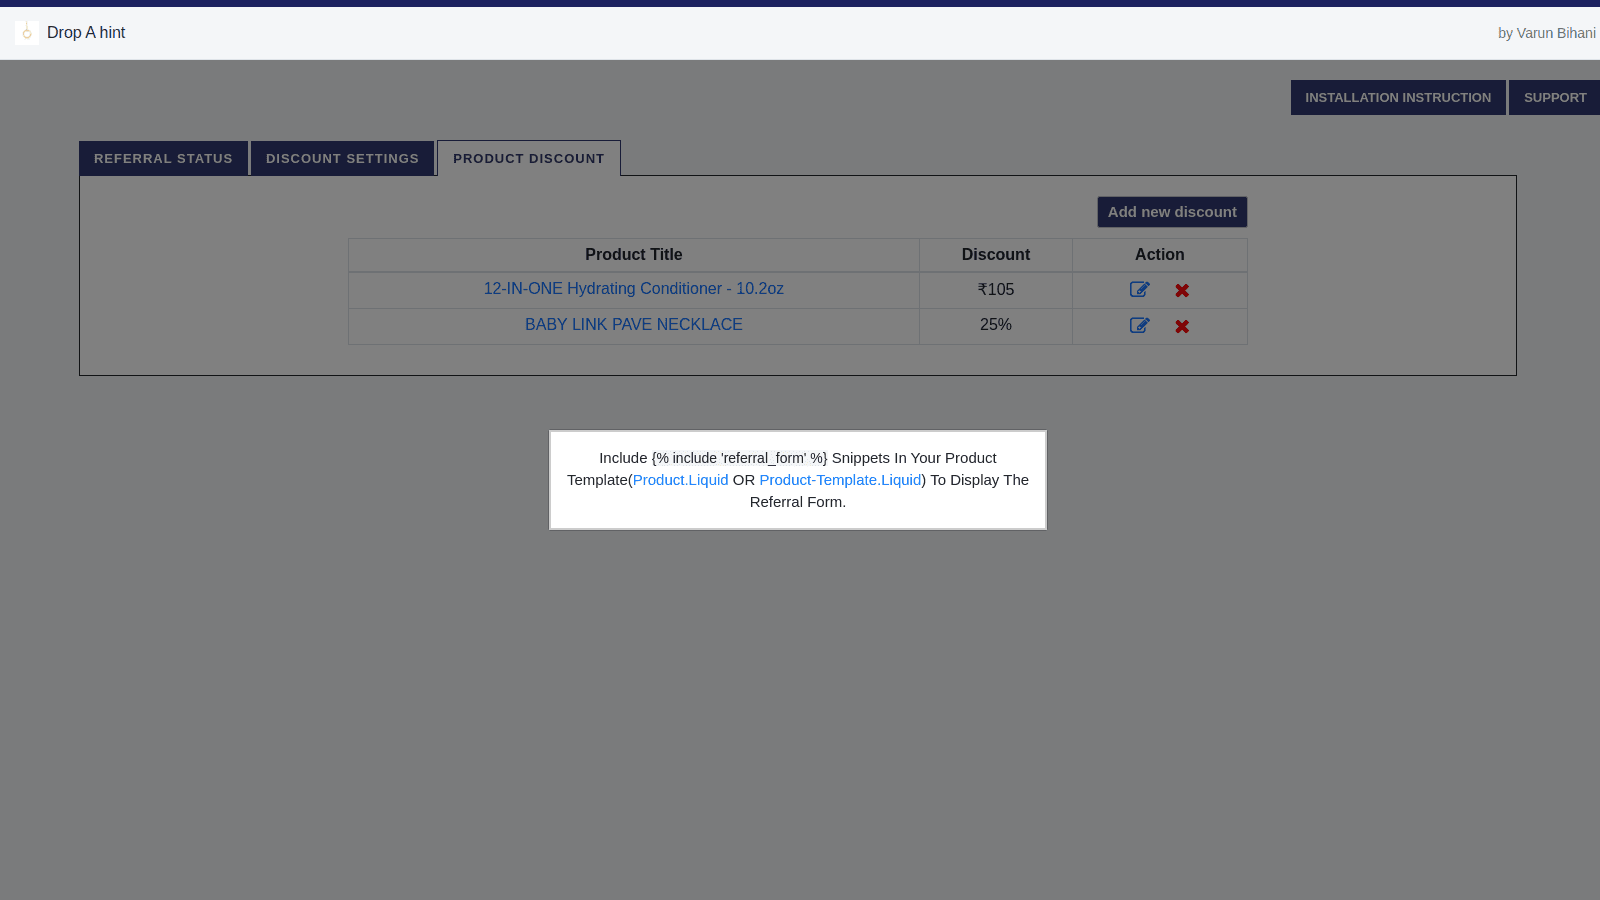The width and height of the screenshot is (1600, 900).
Task: Switch to the Referral Status tab
Action: pos(163,159)
